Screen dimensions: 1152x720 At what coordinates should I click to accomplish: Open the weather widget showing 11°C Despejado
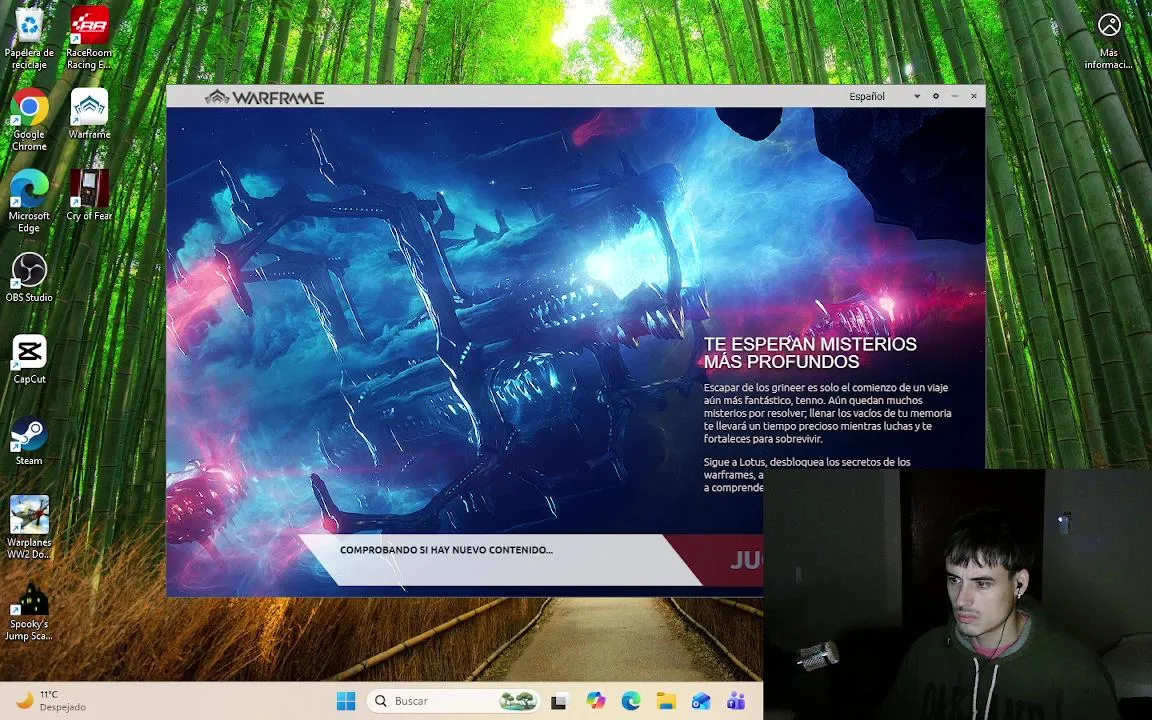point(51,701)
